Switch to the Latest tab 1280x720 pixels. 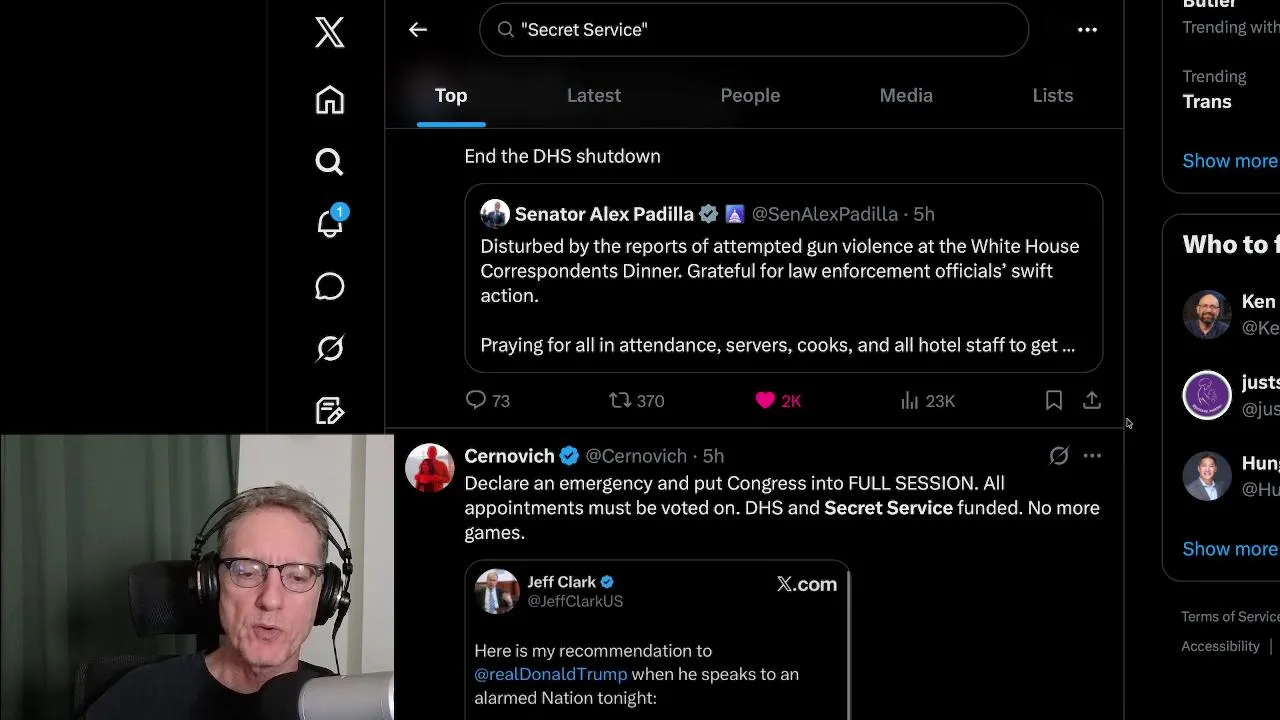(x=594, y=96)
